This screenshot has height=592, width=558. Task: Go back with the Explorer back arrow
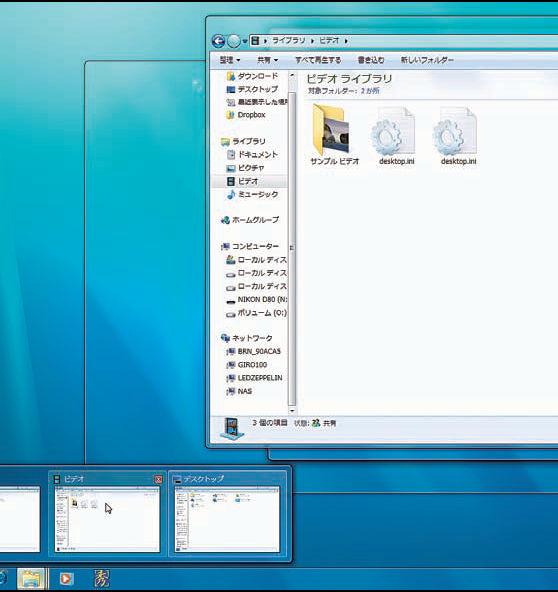(218, 41)
